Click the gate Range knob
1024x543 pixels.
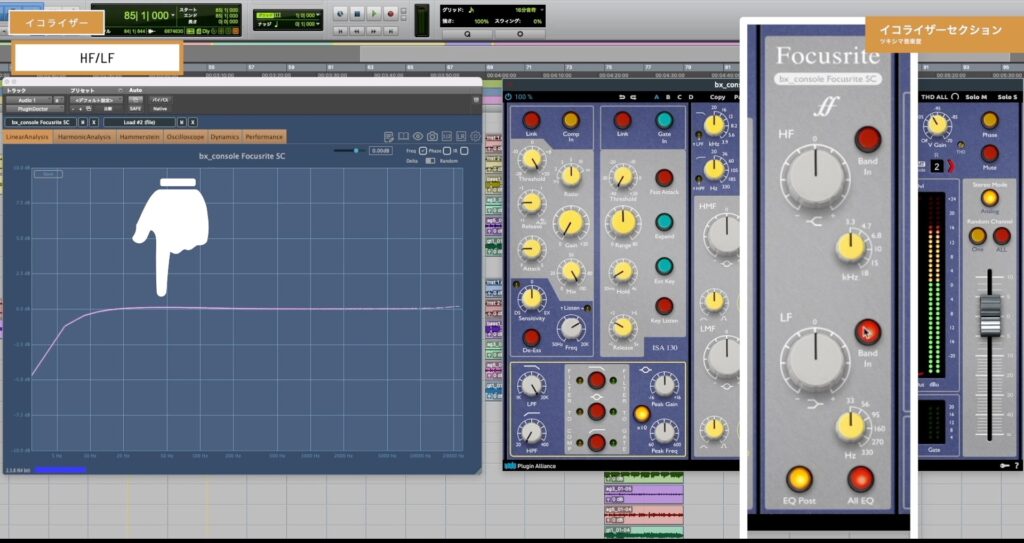623,223
